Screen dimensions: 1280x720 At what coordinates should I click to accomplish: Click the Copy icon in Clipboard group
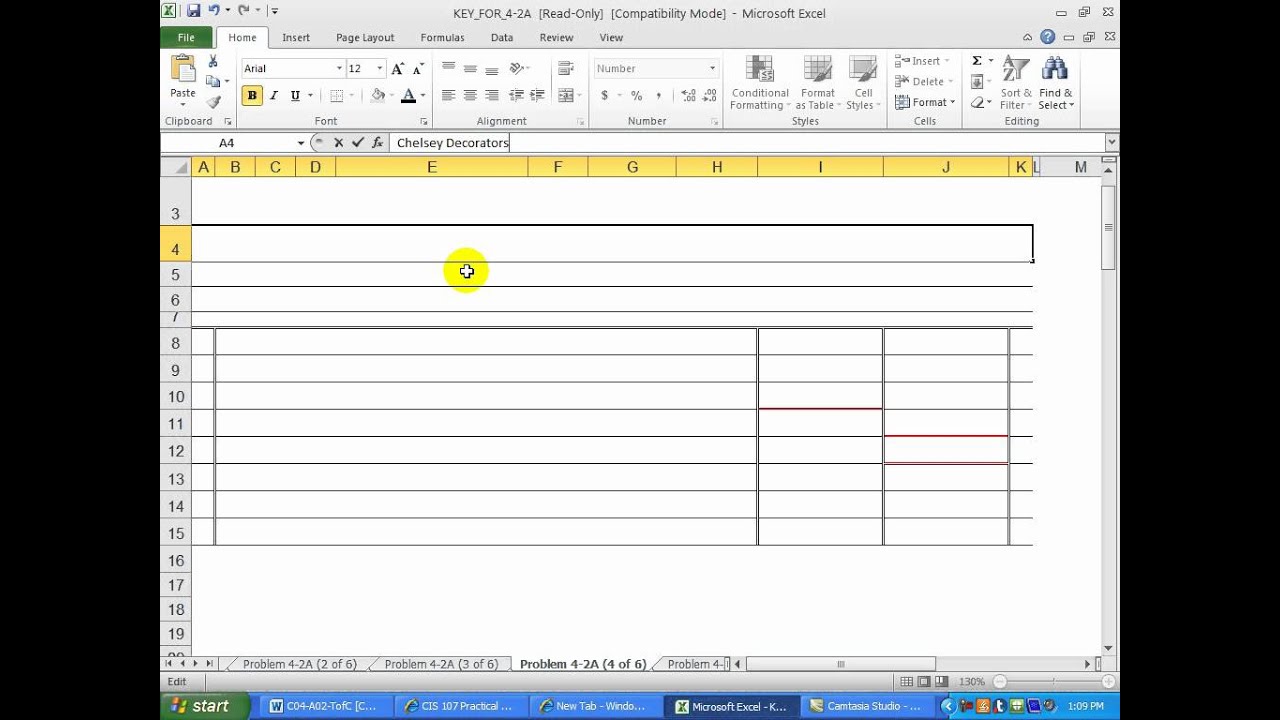pyautogui.click(x=212, y=81)
